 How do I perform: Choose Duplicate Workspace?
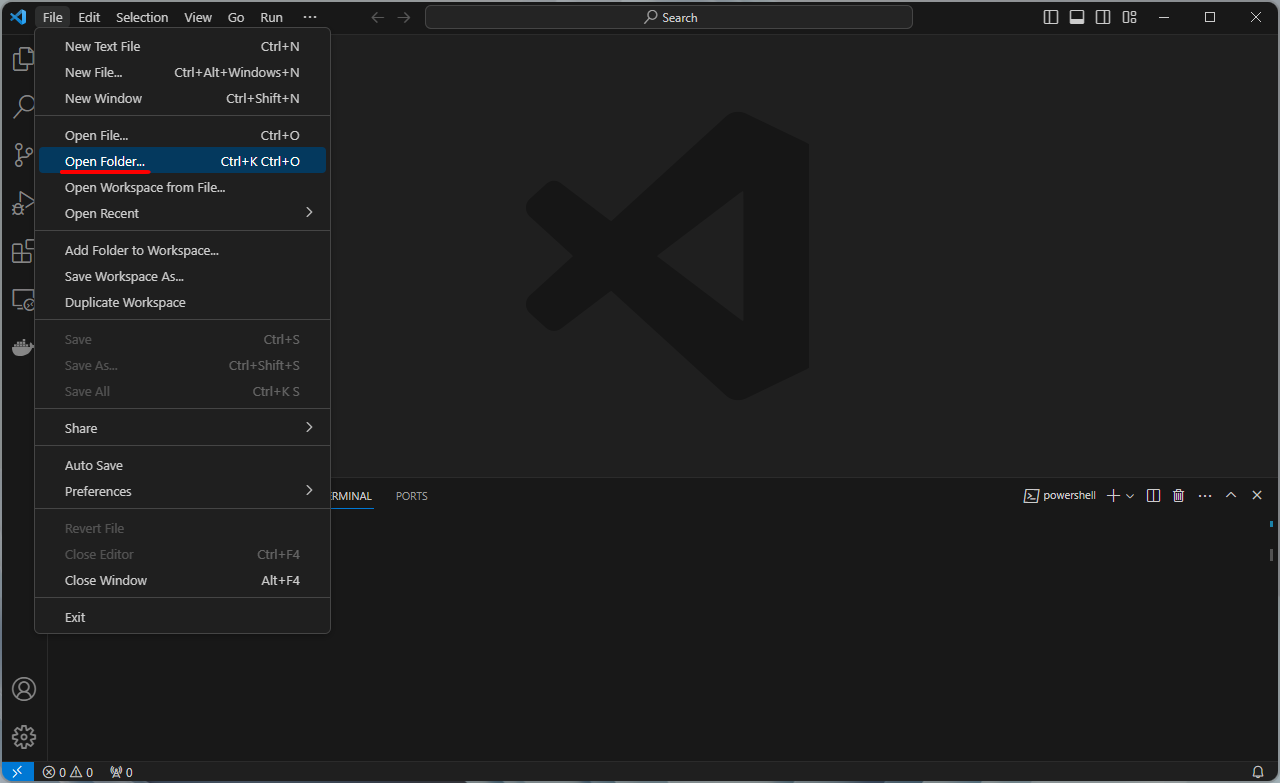(x=182, y=302)
